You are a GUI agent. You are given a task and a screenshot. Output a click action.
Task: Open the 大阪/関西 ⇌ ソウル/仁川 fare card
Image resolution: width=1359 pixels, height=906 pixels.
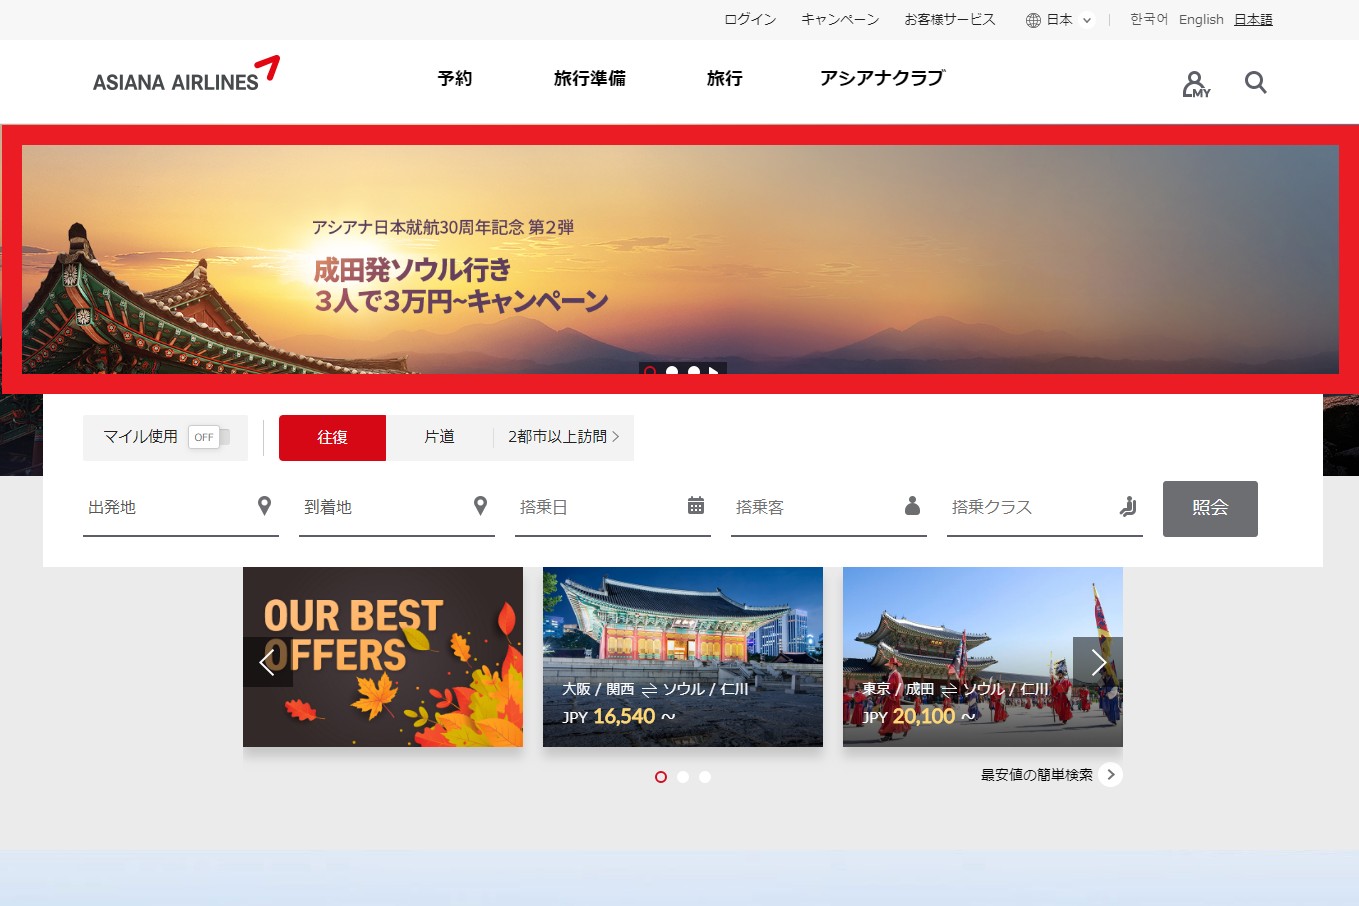pos(683,657)
